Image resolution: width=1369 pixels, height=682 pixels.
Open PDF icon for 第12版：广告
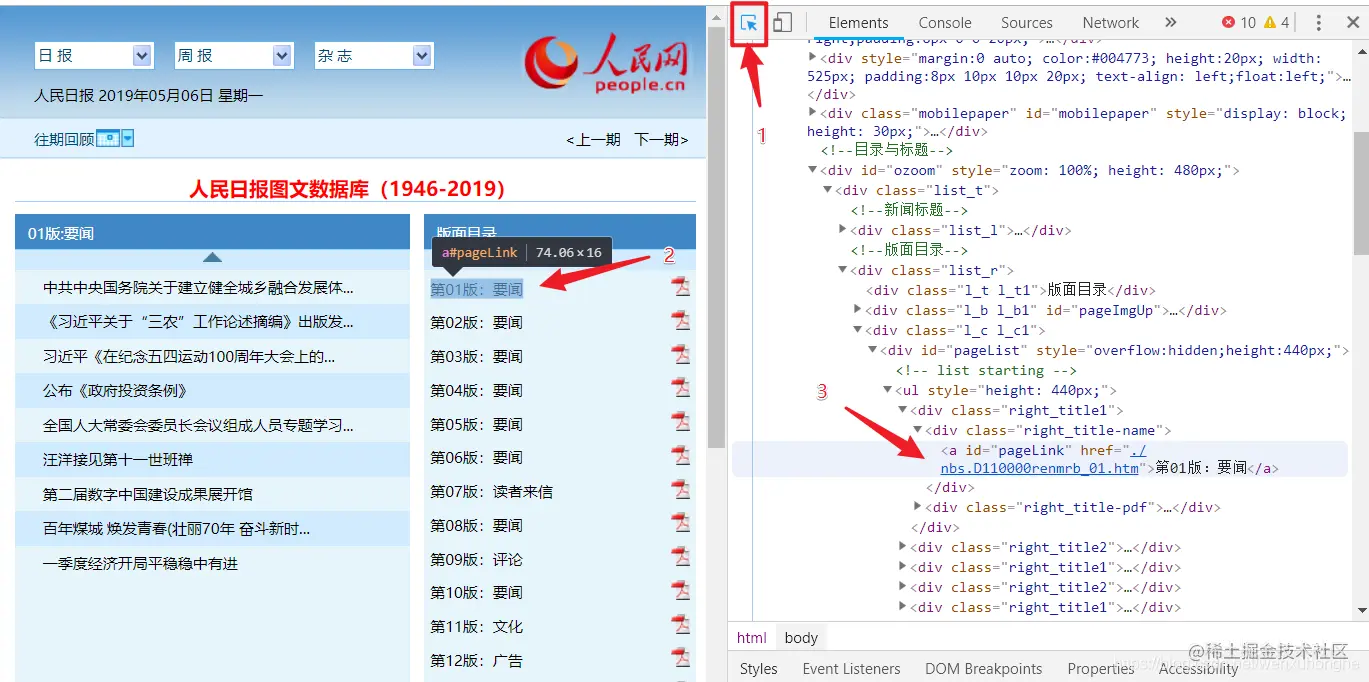pyautogui.click(x=681, y=659)
